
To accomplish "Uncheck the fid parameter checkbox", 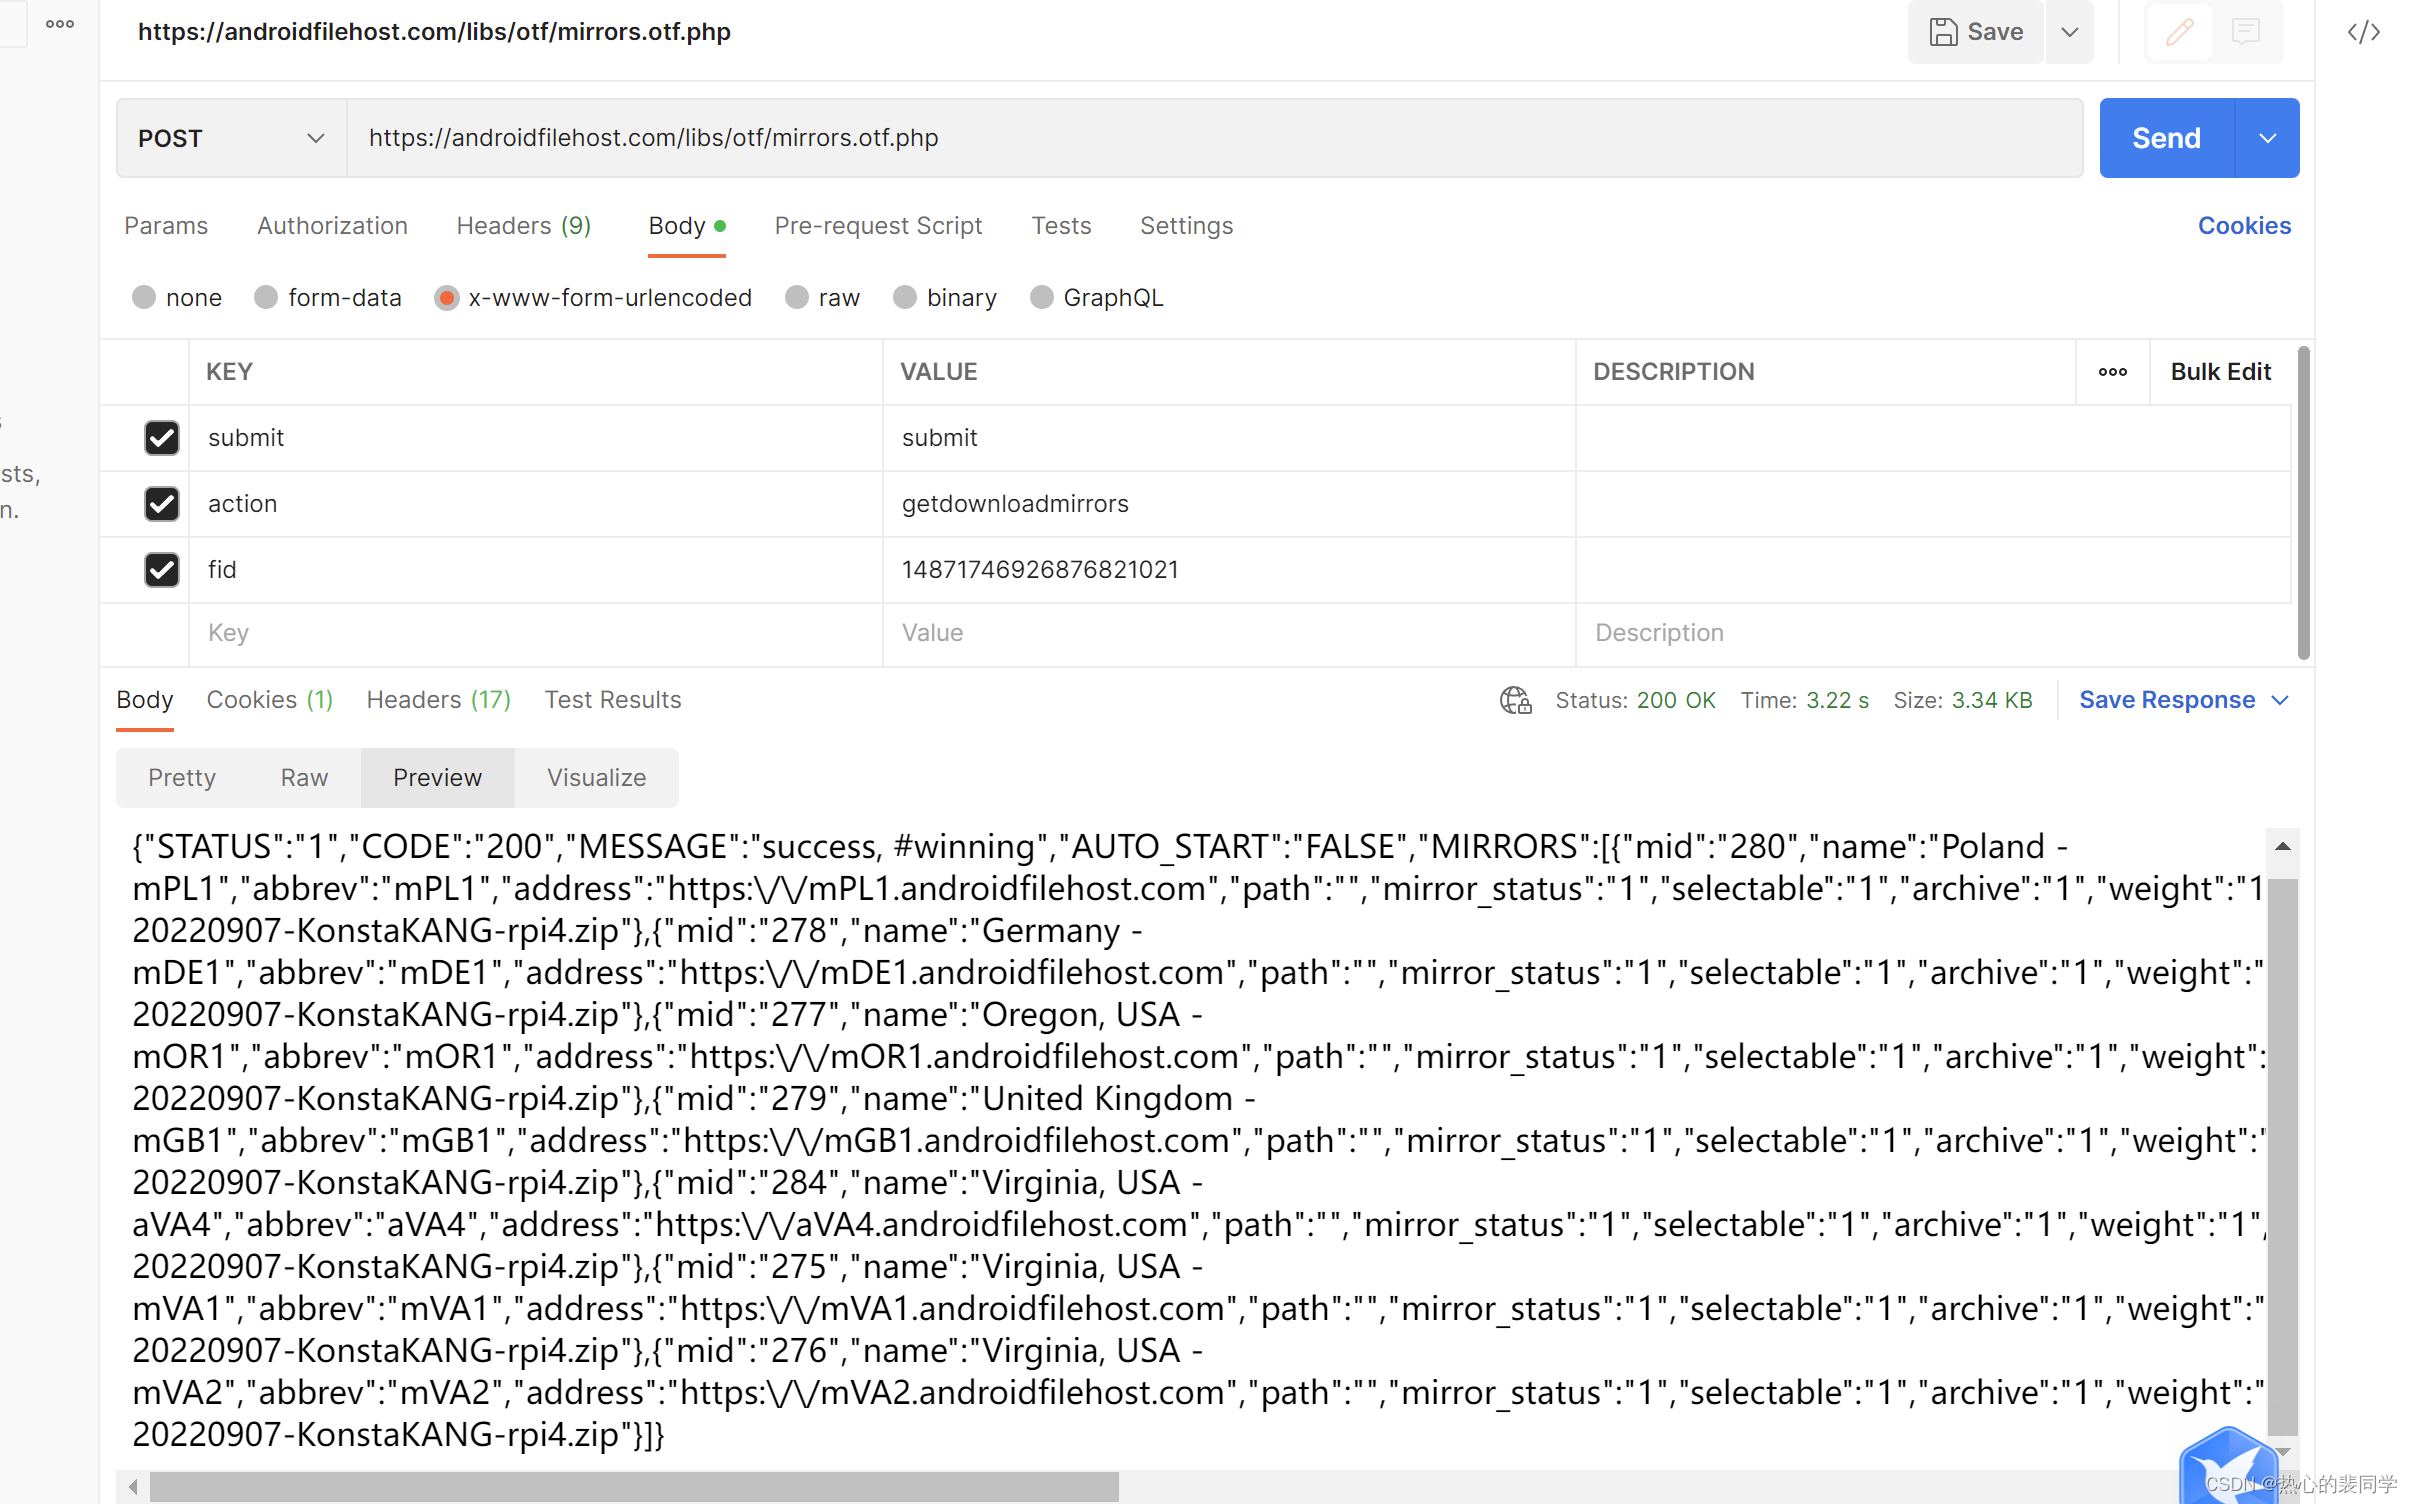I will coord(161,570).
